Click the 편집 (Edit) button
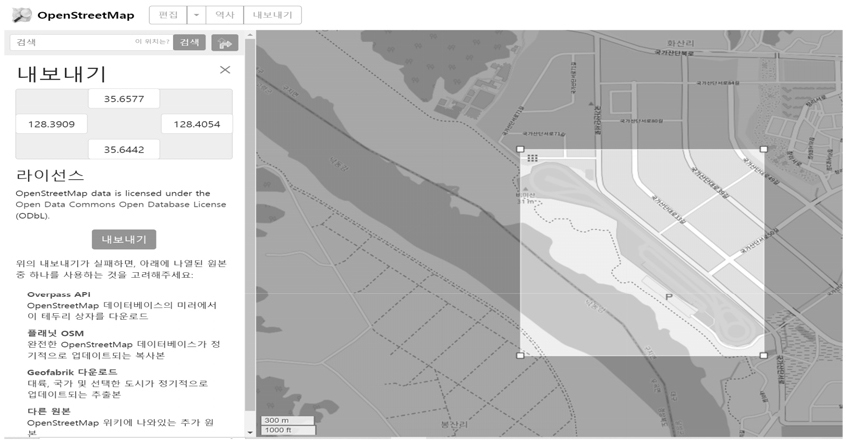Viewport: 846px width, 442px height. pos(168,15)
